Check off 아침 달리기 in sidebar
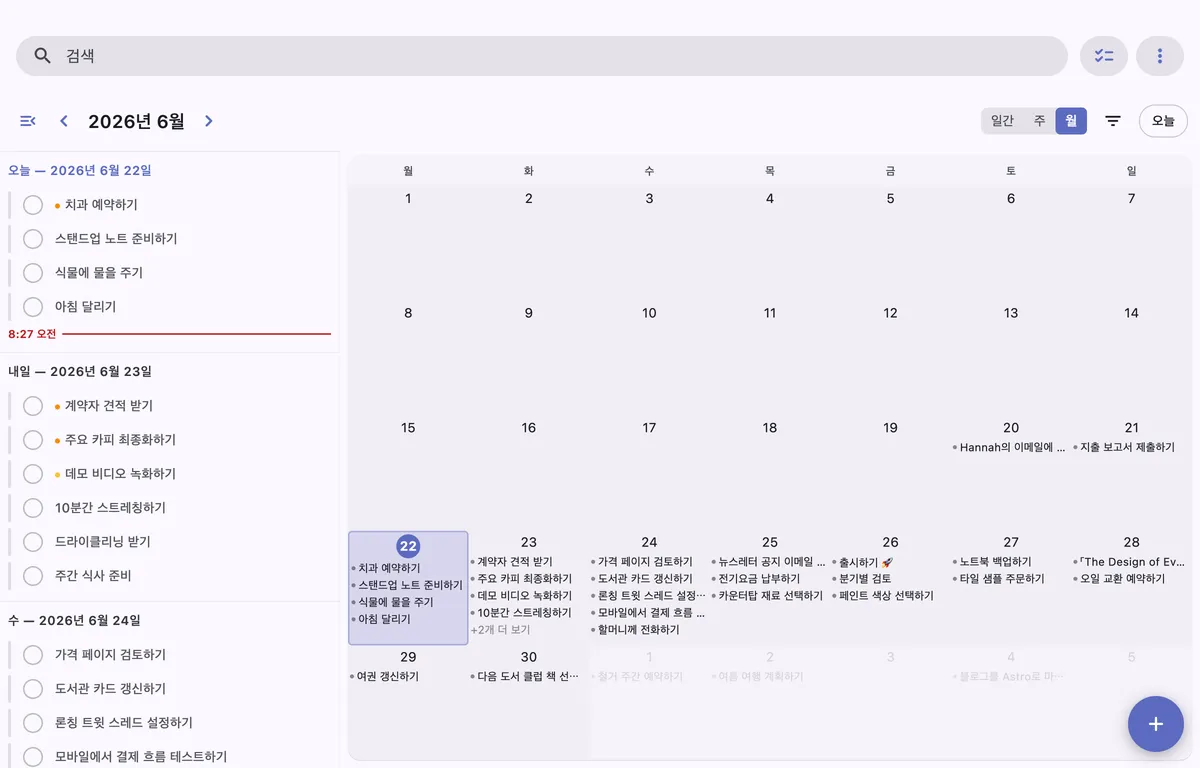 pos(33,307)
